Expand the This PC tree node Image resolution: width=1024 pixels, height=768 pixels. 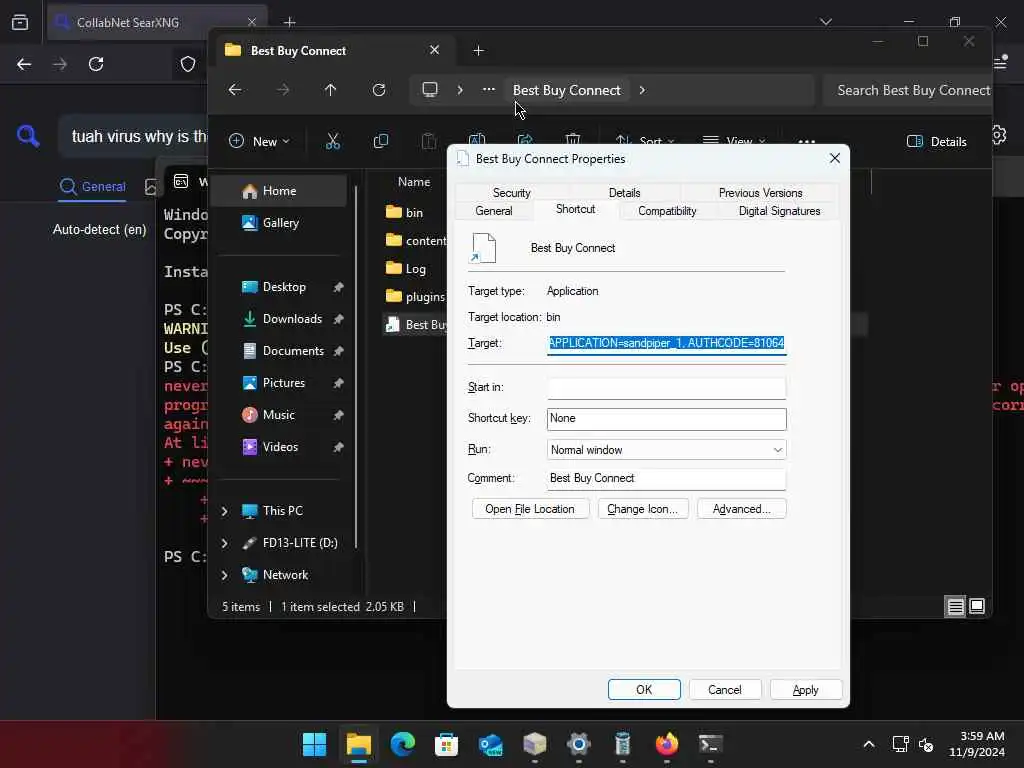(225, 511)
